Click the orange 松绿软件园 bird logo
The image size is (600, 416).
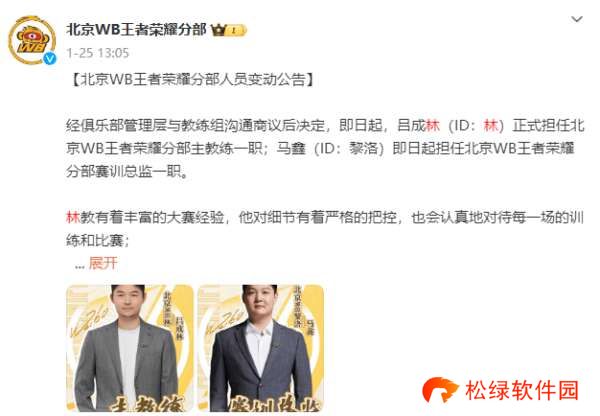[x=439, y=390]
